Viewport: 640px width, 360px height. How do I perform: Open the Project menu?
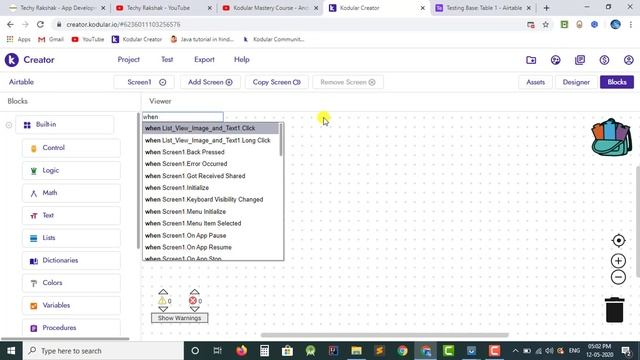129,60
